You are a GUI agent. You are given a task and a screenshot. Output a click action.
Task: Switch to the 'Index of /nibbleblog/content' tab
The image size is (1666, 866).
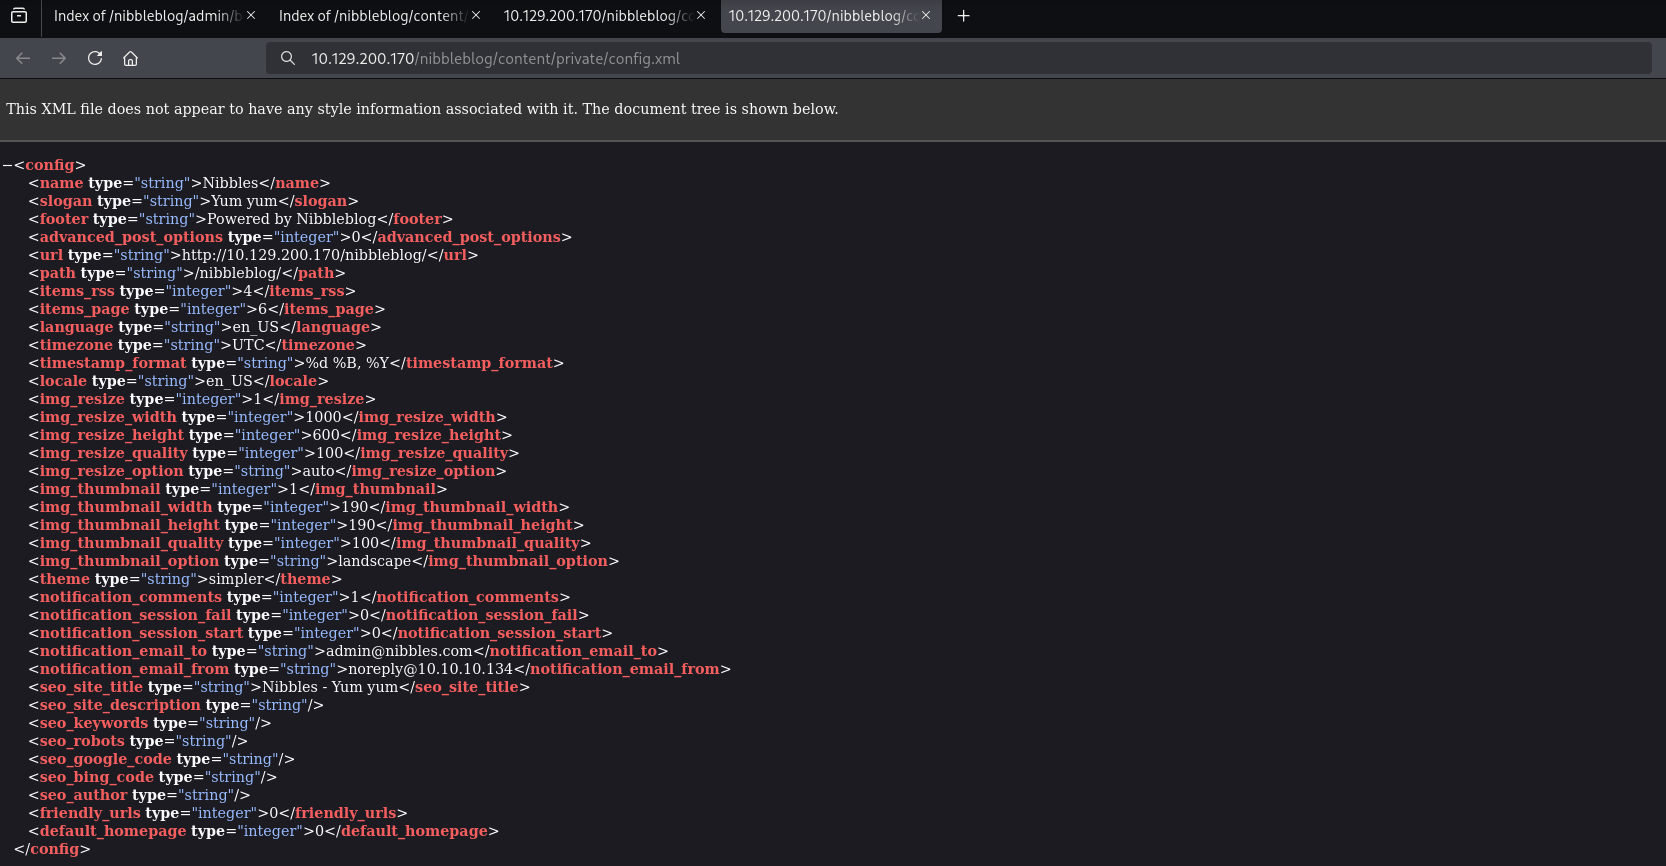tap(370, 16)
